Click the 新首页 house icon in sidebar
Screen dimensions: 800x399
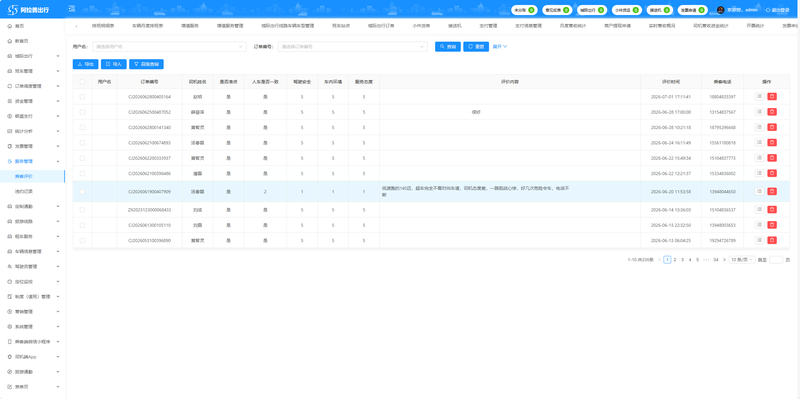coord(10,41)
